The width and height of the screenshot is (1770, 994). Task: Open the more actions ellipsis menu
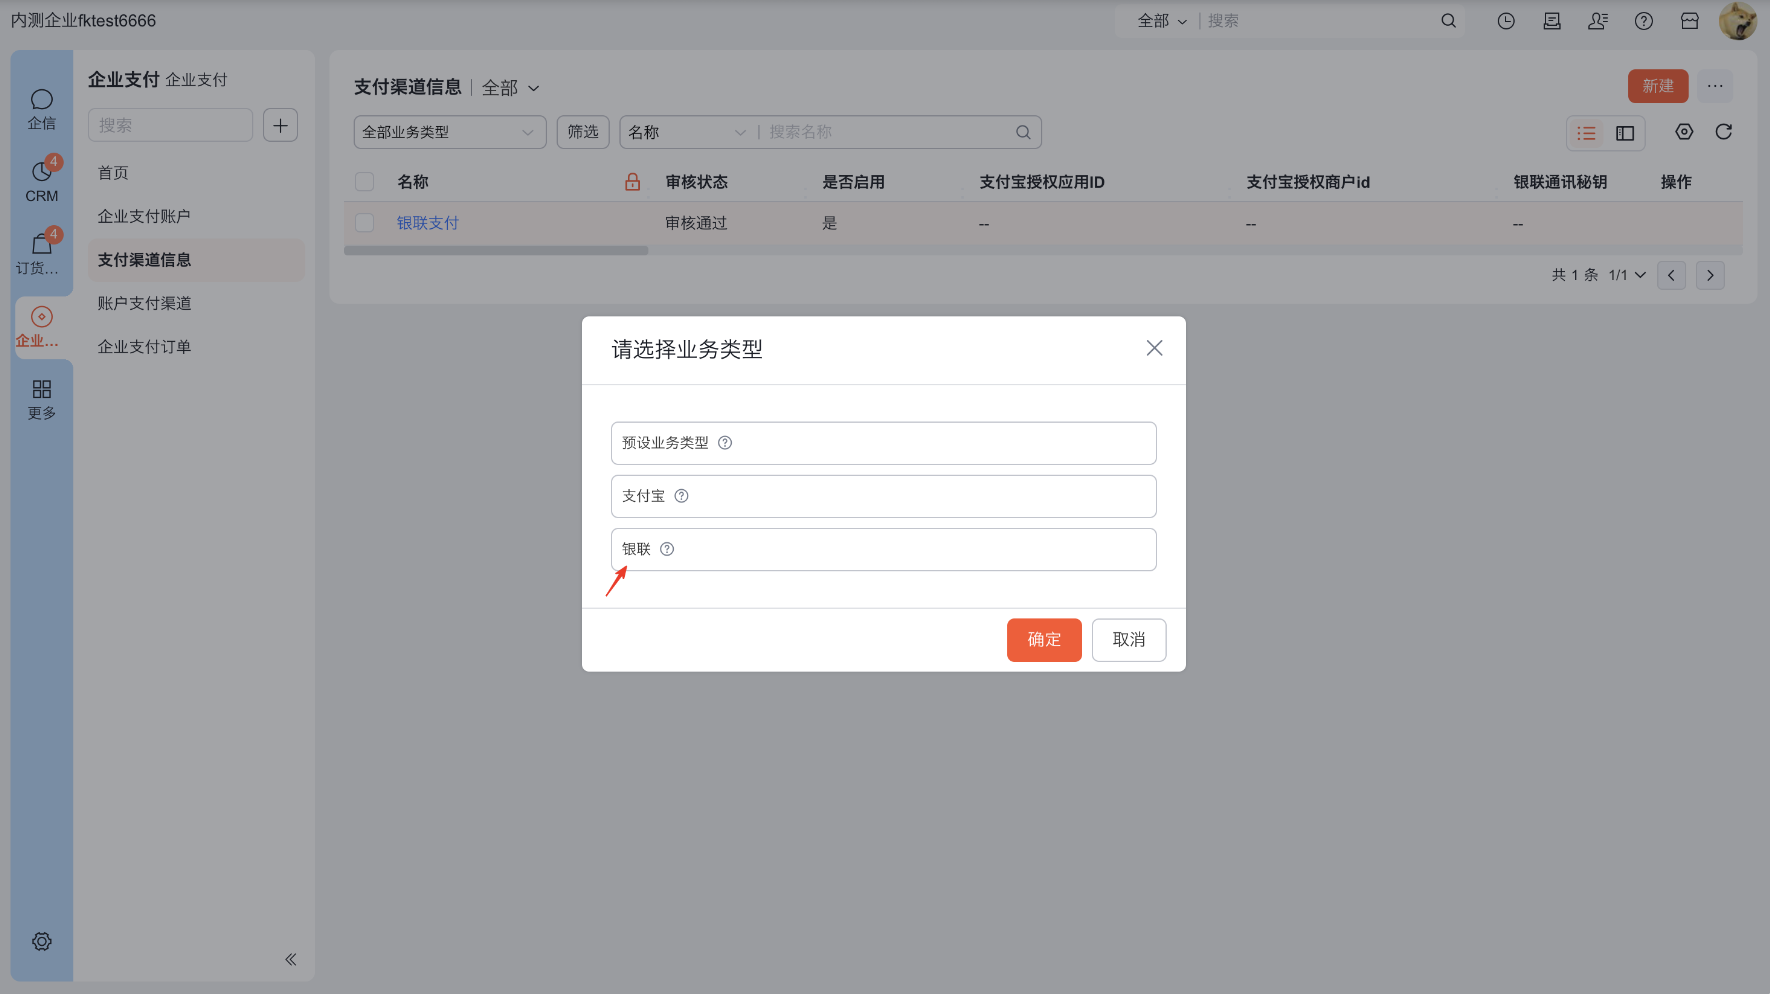[1715, 86]
